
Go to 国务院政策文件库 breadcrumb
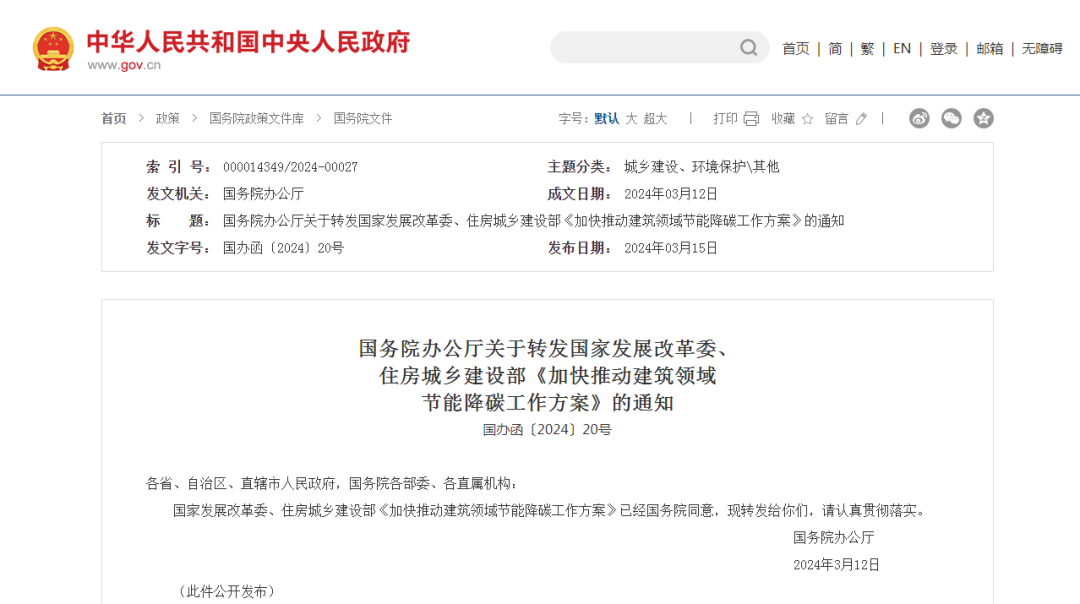click(x=256, y=118)
